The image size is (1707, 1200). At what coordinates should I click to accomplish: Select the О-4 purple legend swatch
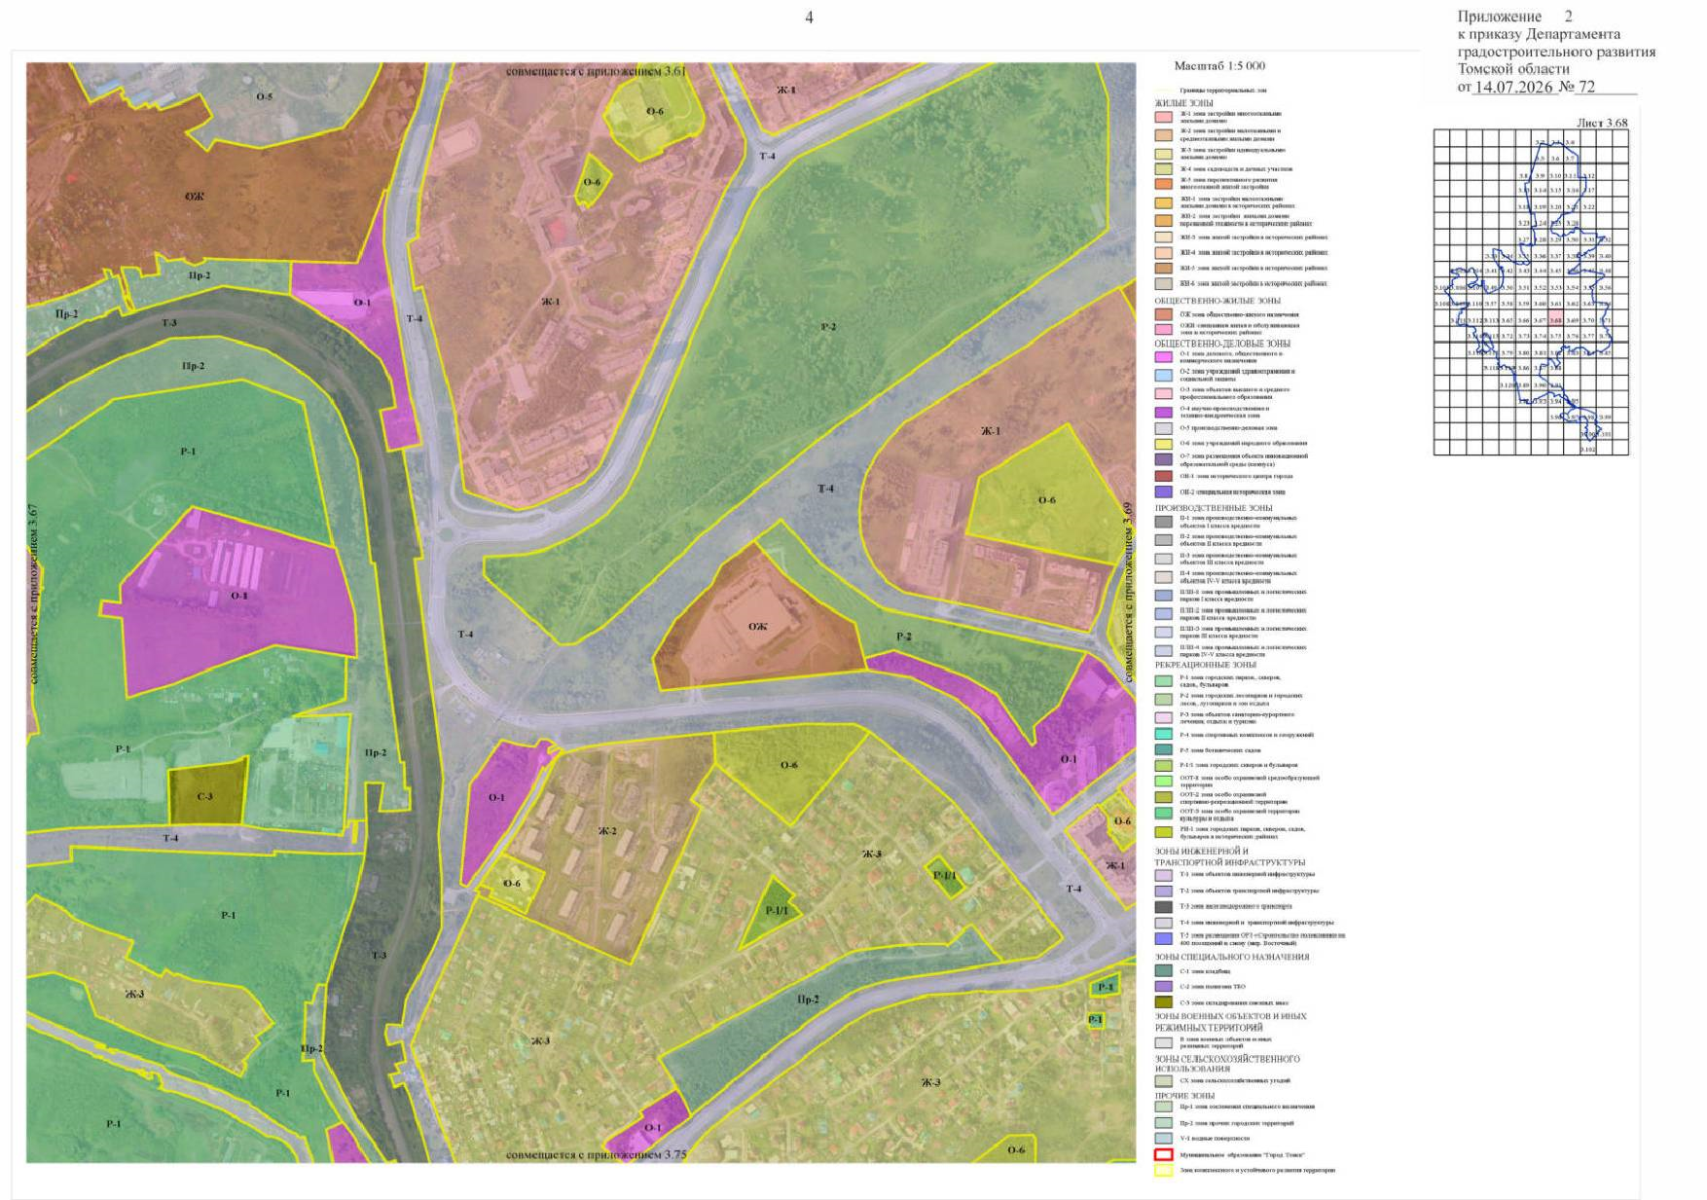(1163, 411)
